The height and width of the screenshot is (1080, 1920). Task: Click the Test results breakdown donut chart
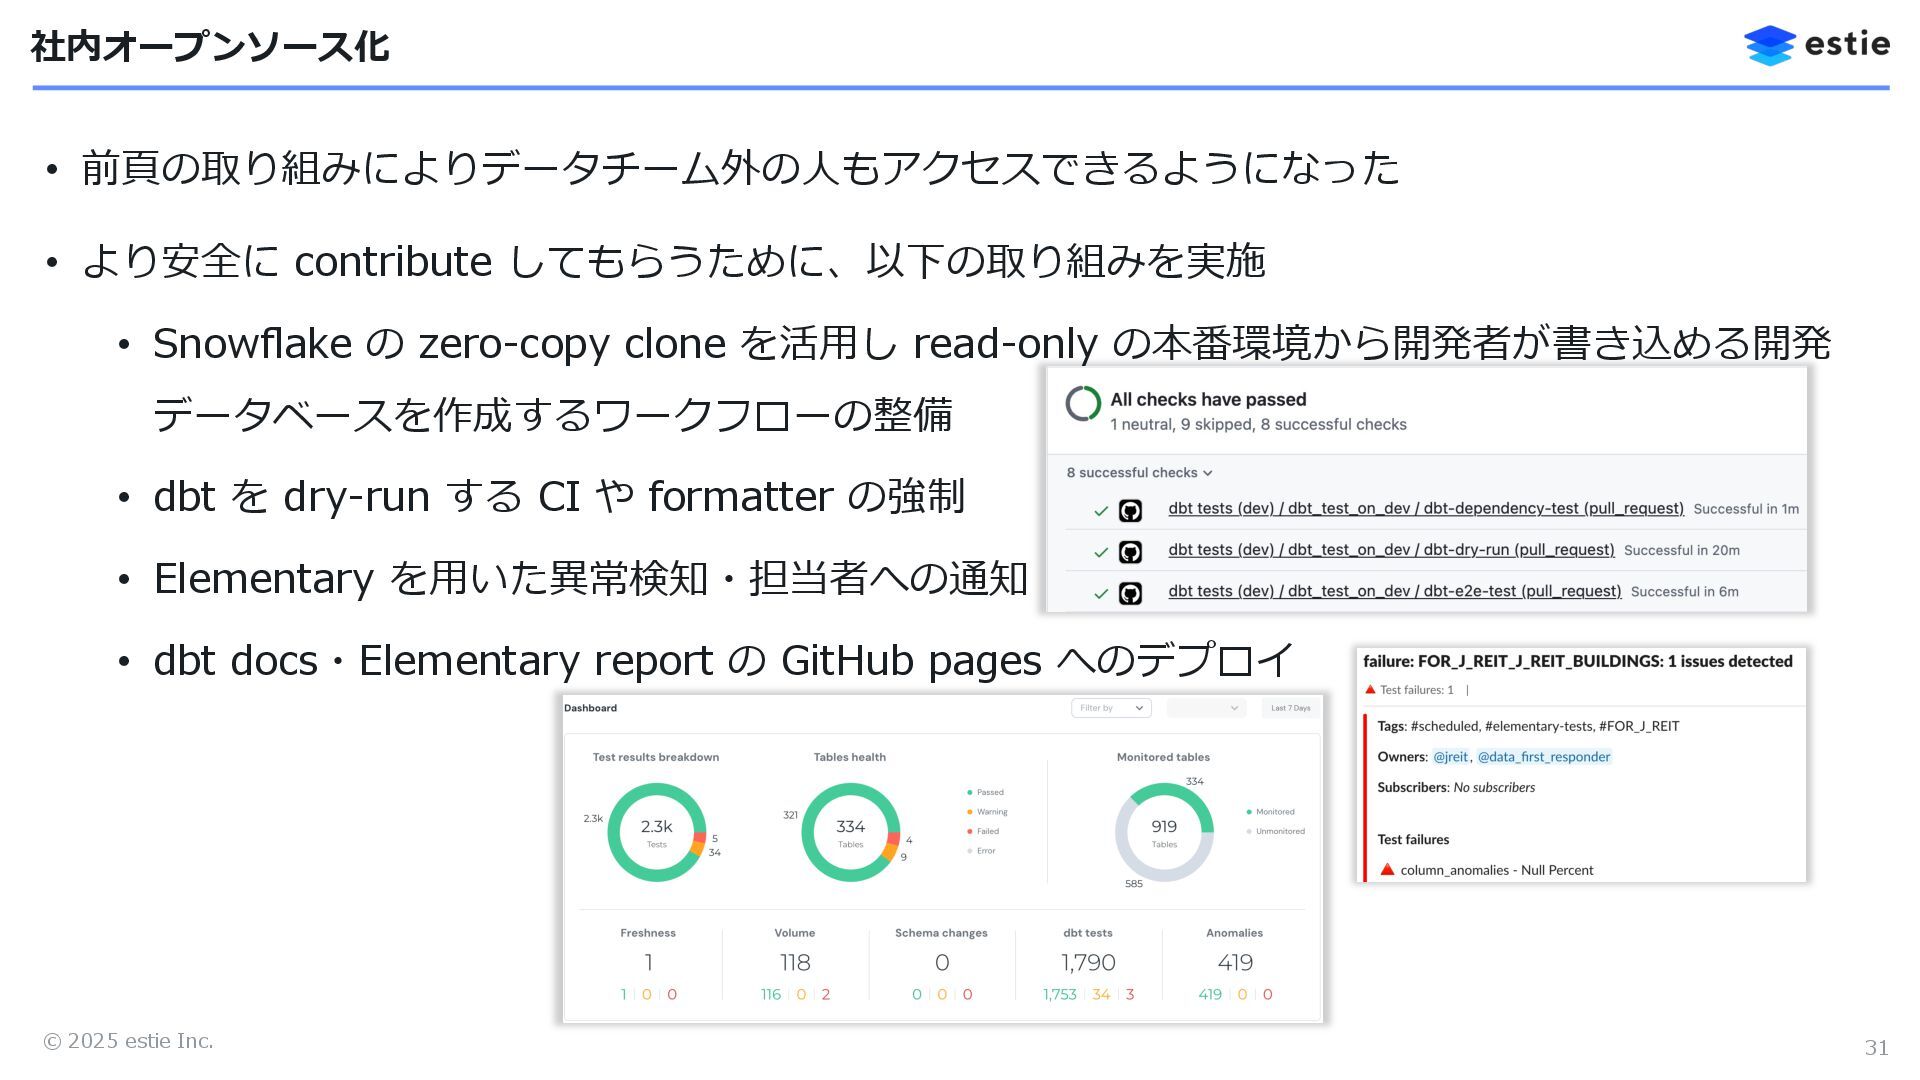coord(656,832)
